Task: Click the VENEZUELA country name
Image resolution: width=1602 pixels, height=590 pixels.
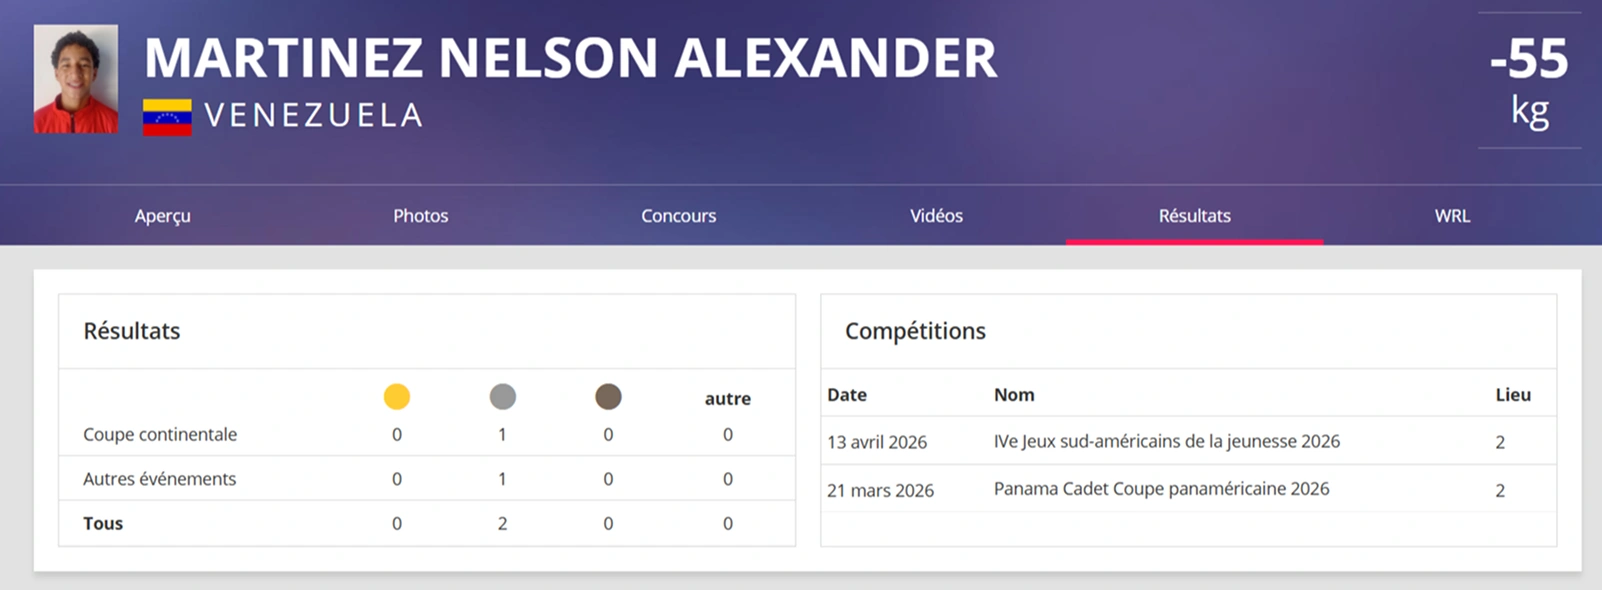Action: click(314, 116)
